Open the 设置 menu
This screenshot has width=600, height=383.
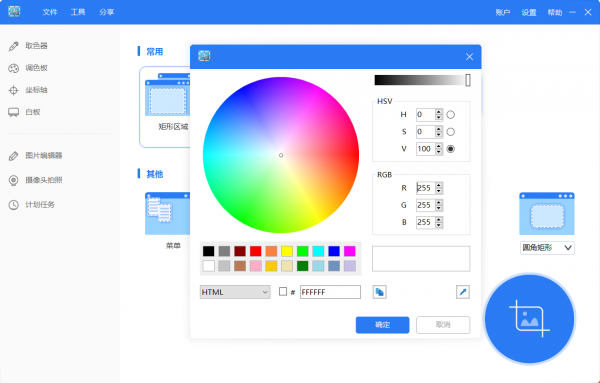[x=529, y=13]
